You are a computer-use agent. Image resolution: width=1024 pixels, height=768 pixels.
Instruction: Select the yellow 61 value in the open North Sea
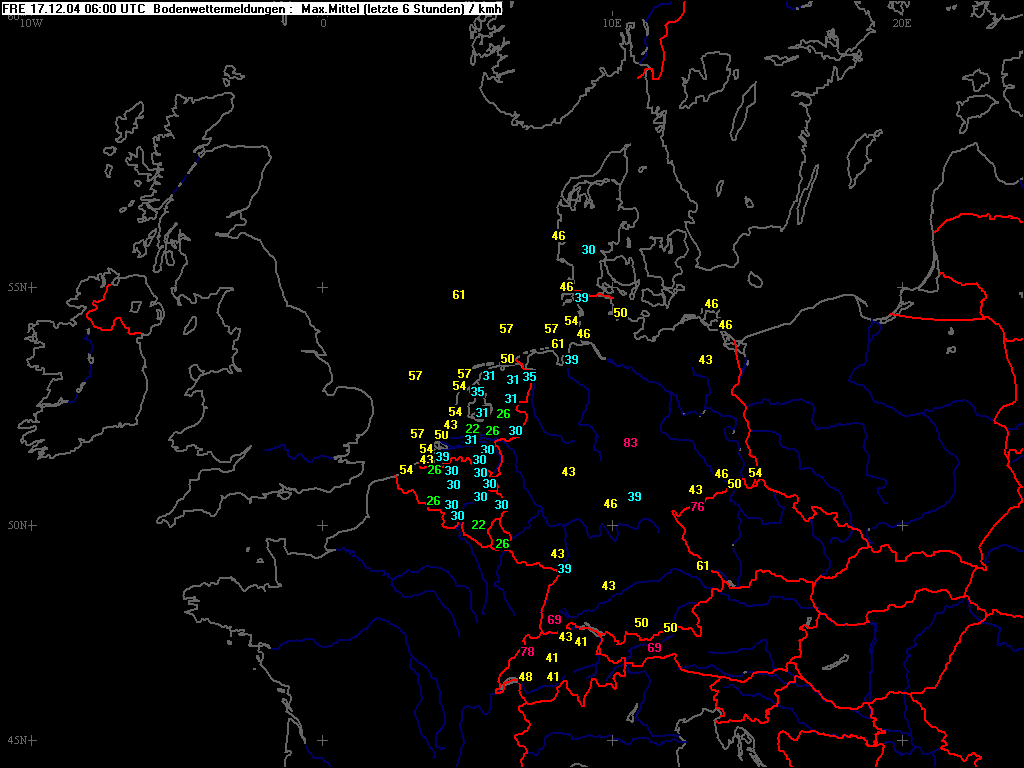click(459, 295)
